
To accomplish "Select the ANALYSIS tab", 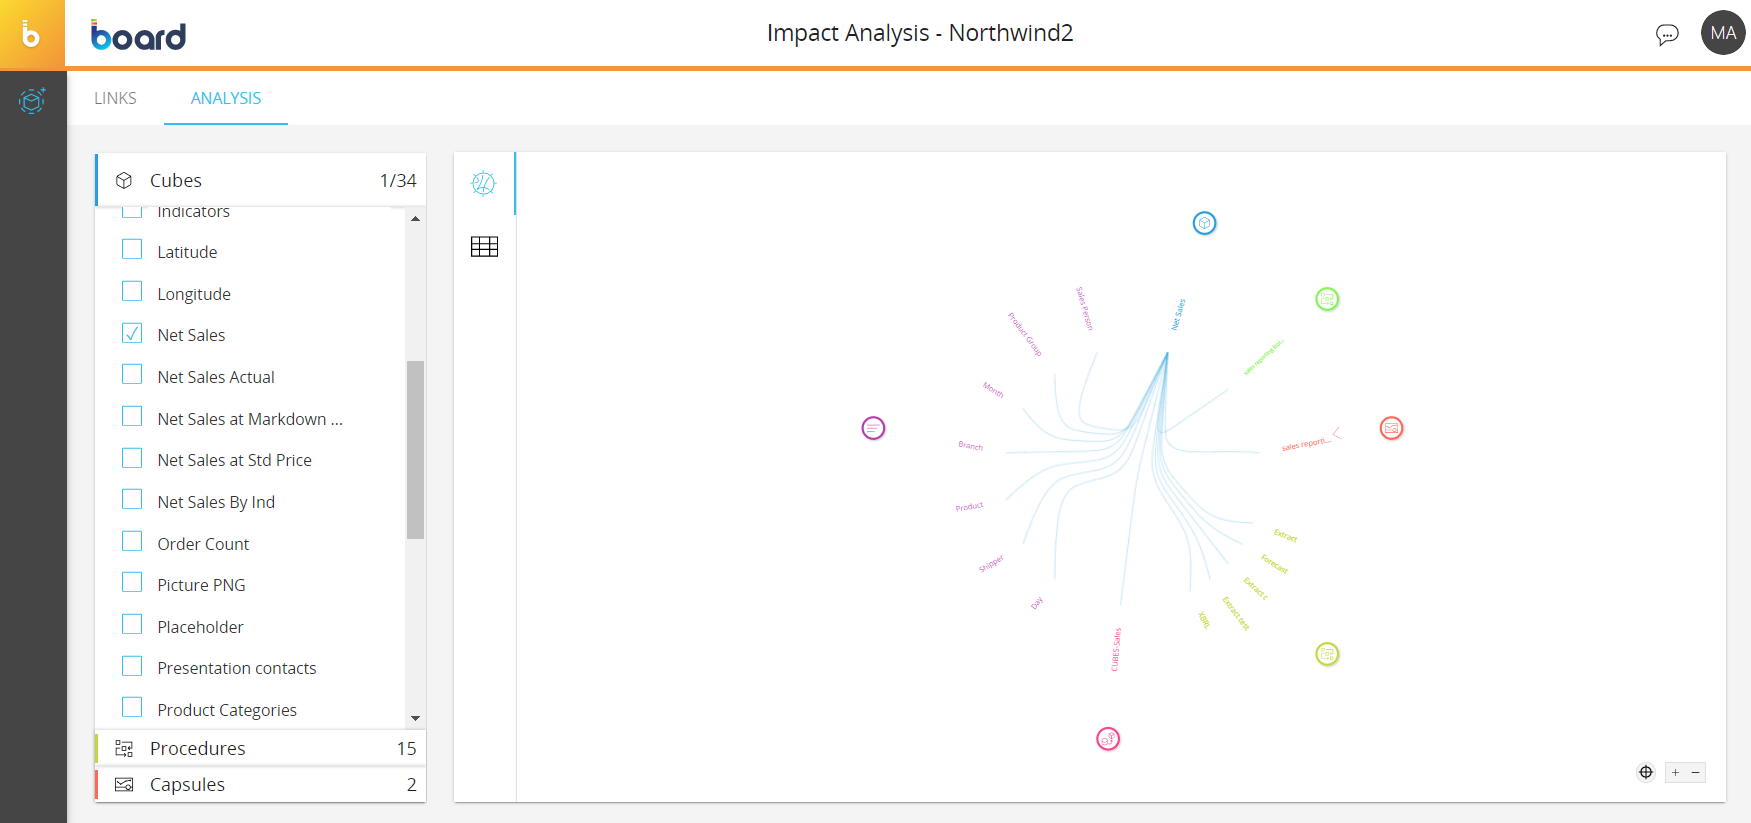I will pos(226,98).
